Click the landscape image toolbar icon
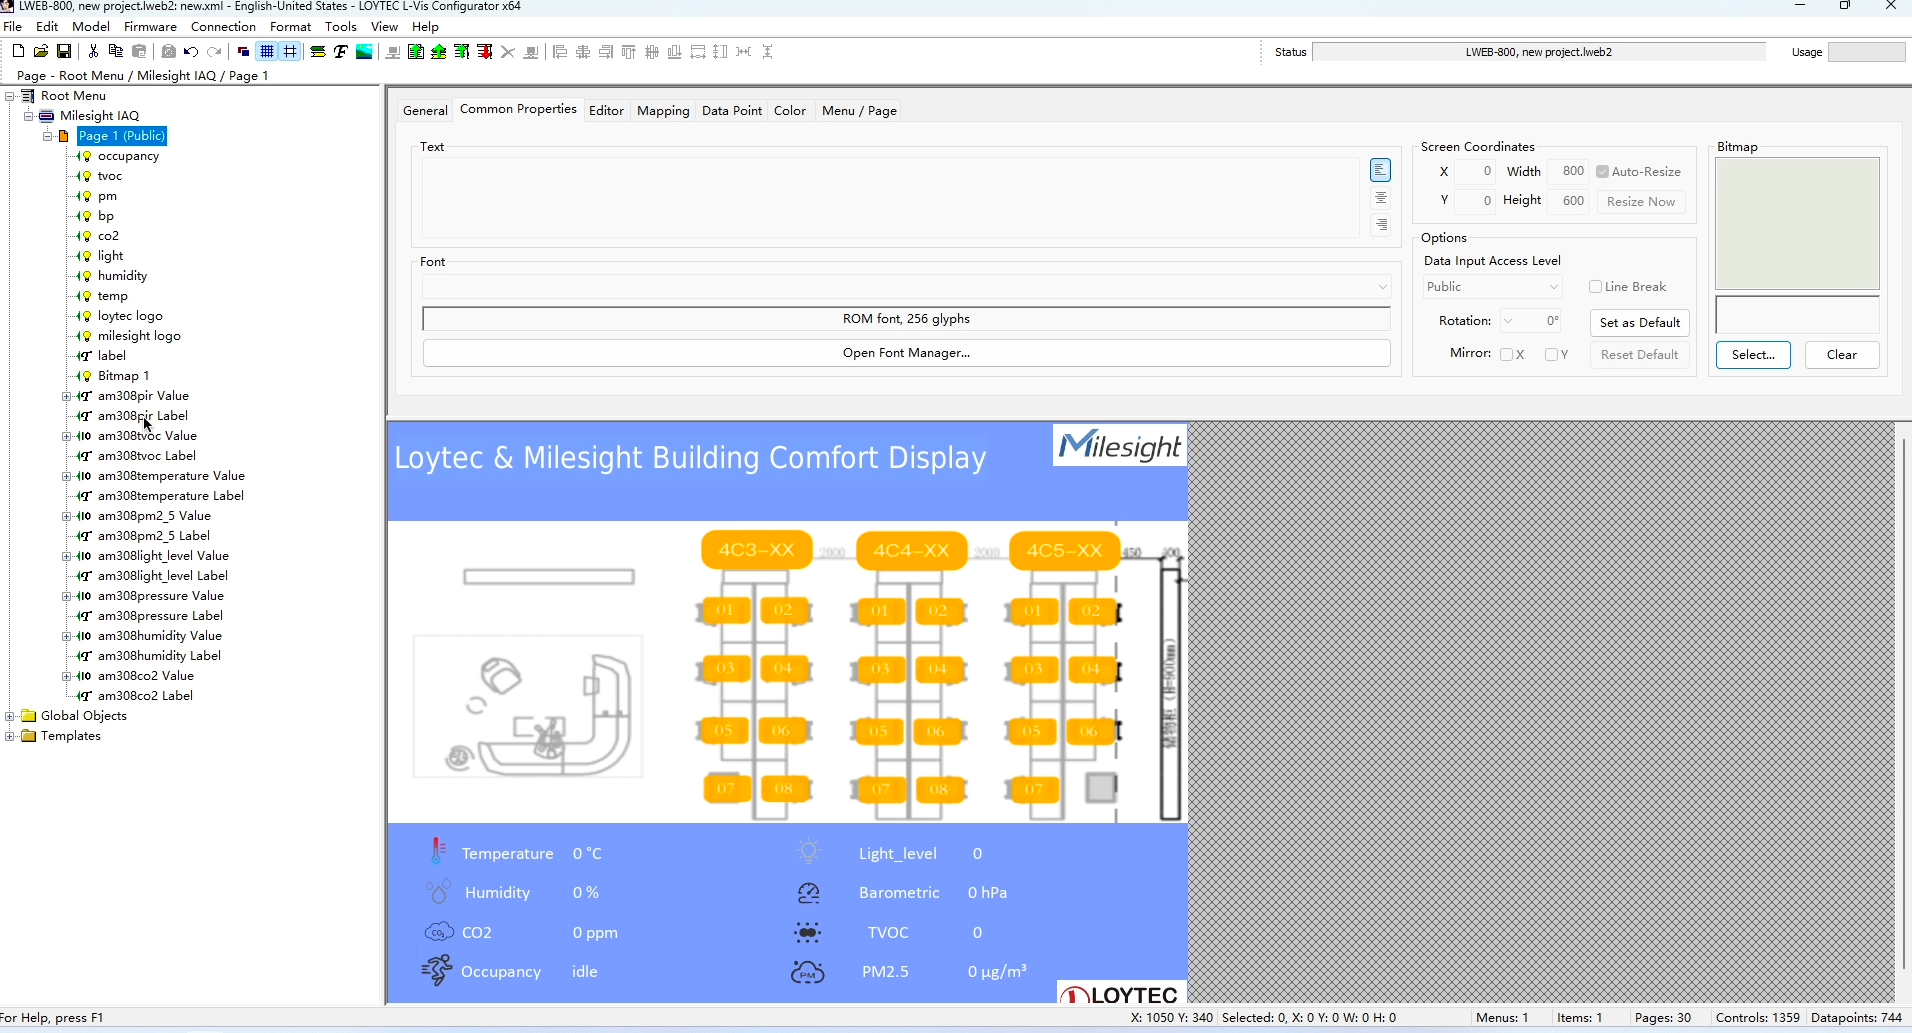The height and width of the screenshot is (1033, 1912). [x=365, y=52]
